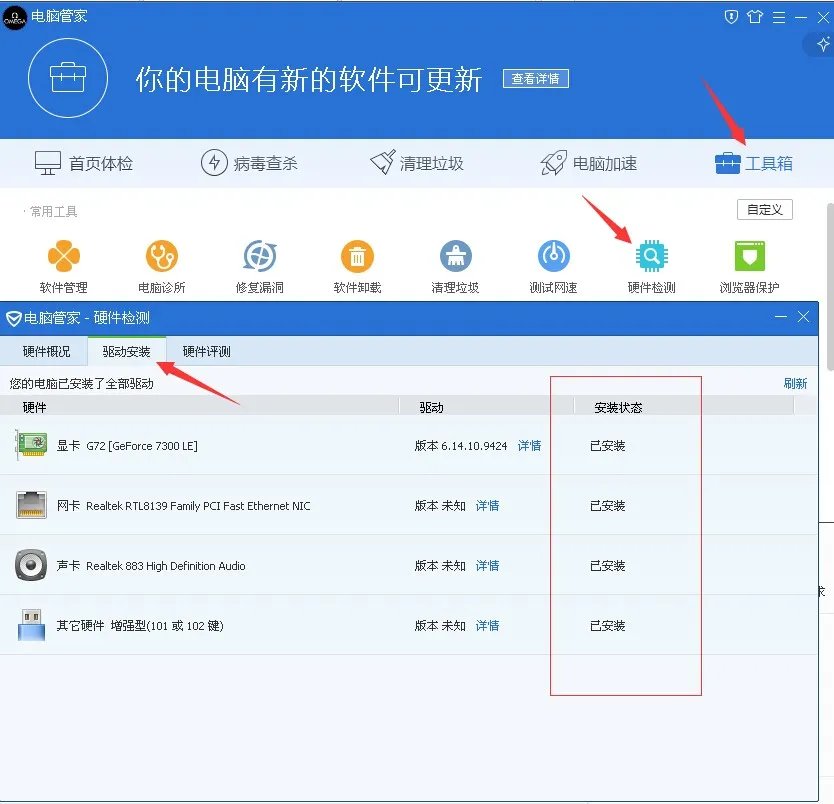Open the 清理垃圾 junk cleanup tool
The height and width of the screenshot is (804, 834).
tap(455, 263)
